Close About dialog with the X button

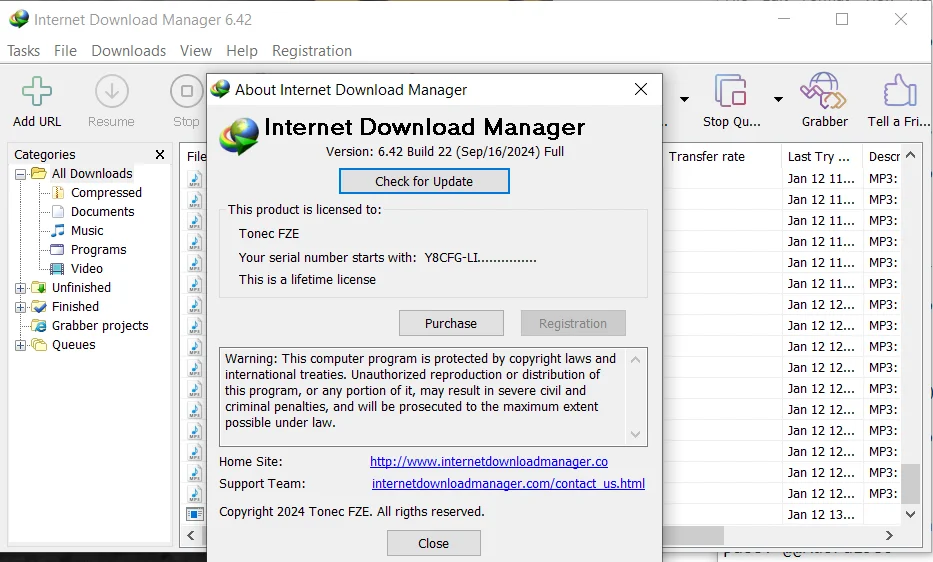pyautogui.click(x=641, y=90)
